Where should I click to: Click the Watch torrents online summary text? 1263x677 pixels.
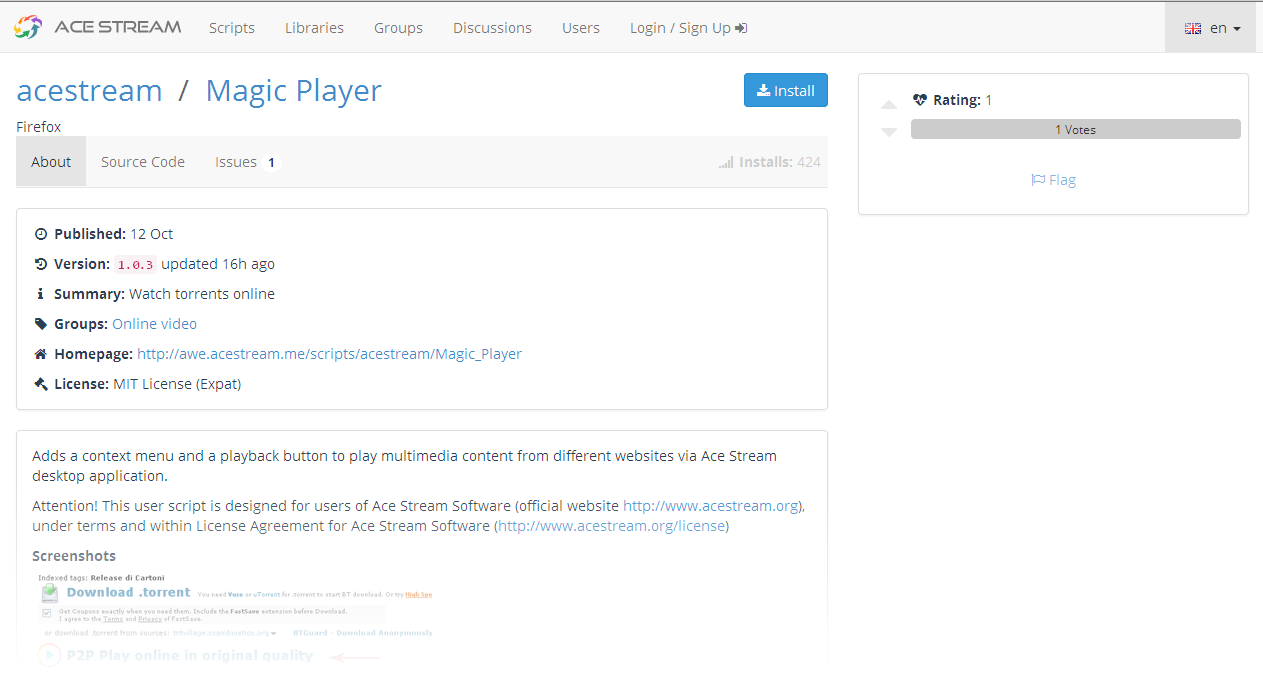click(202, 294)
